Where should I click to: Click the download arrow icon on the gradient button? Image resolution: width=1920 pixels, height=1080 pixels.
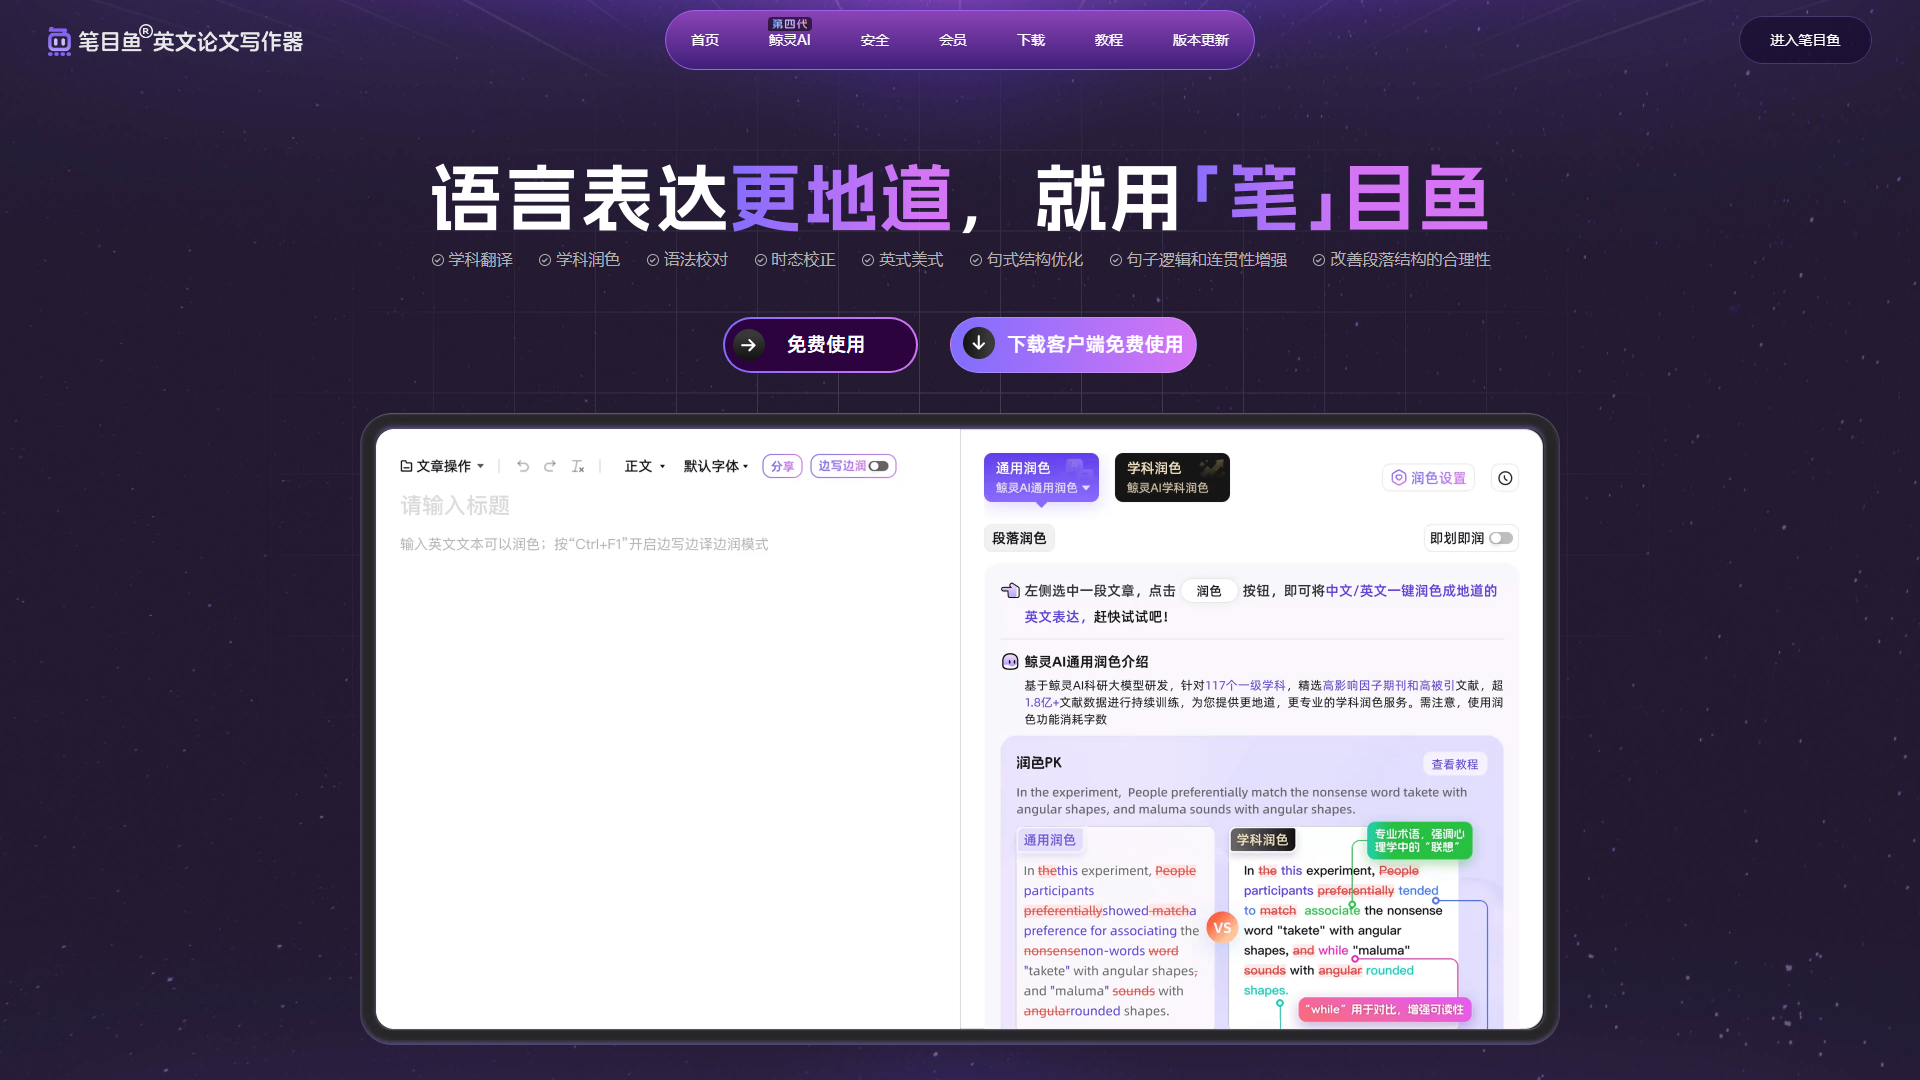pos(977,344)
